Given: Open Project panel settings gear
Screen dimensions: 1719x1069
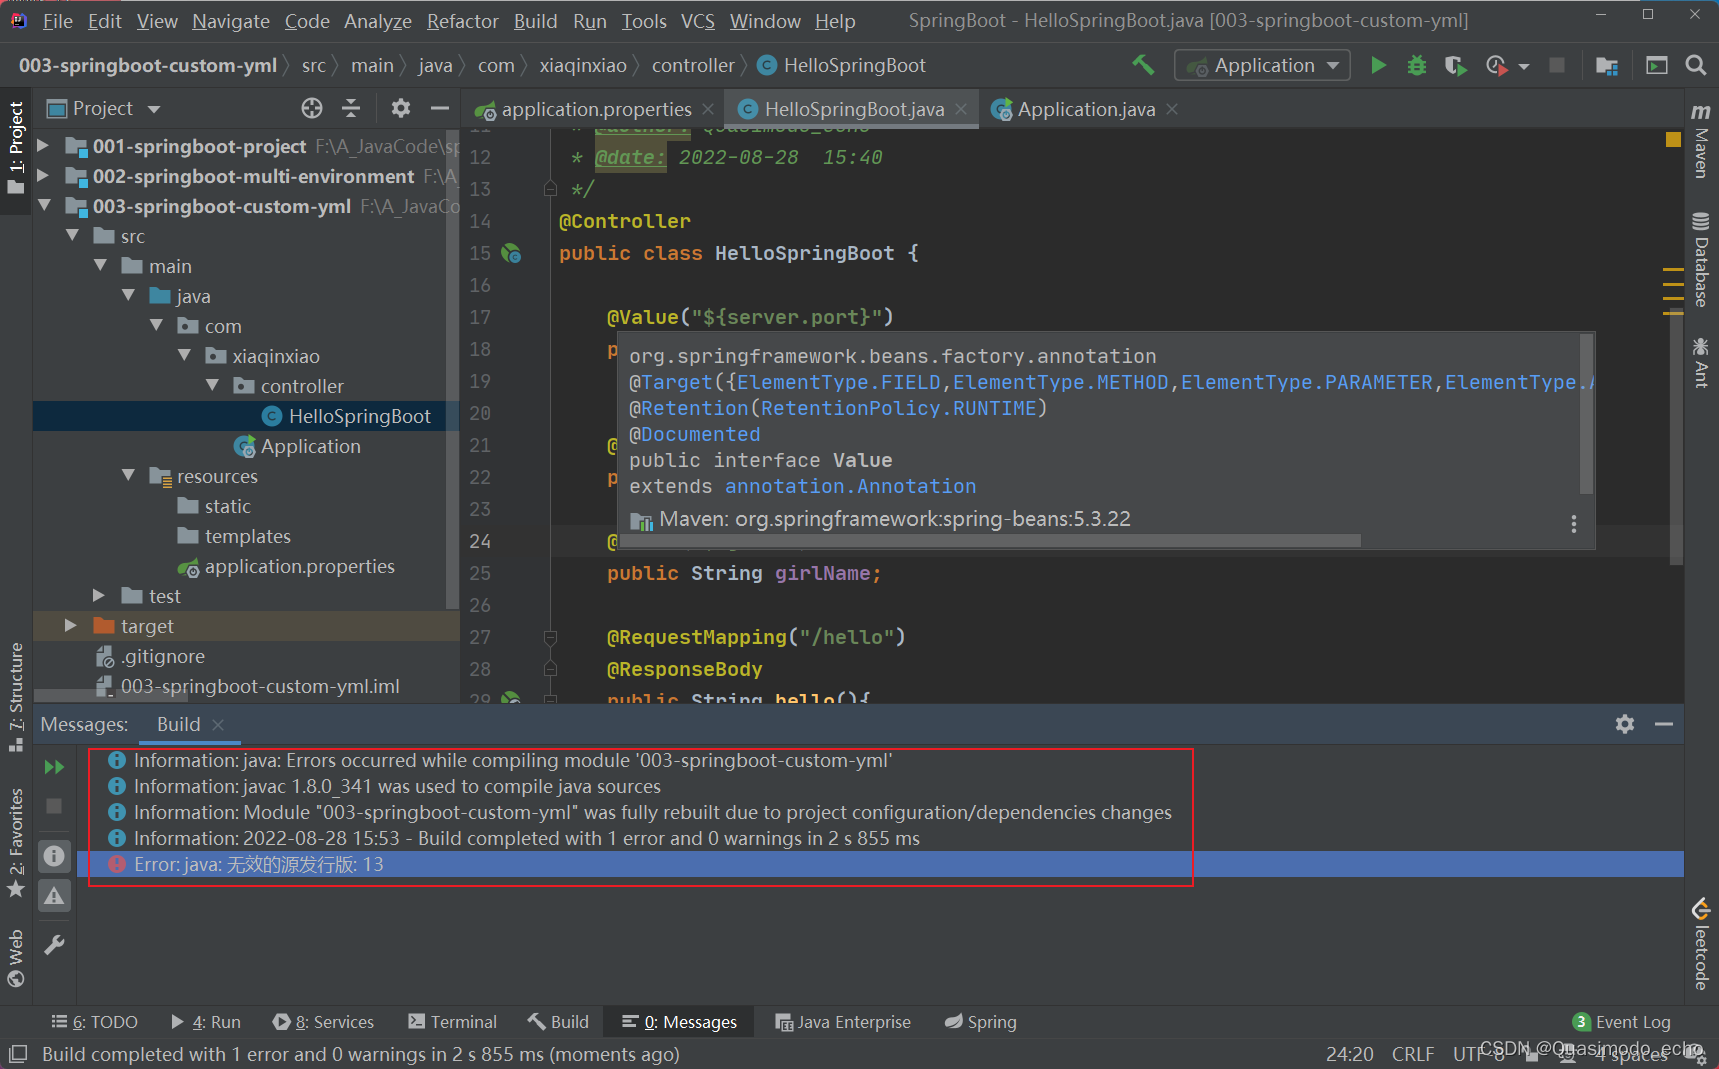Looking at the screenshot, I should point(400,108).
